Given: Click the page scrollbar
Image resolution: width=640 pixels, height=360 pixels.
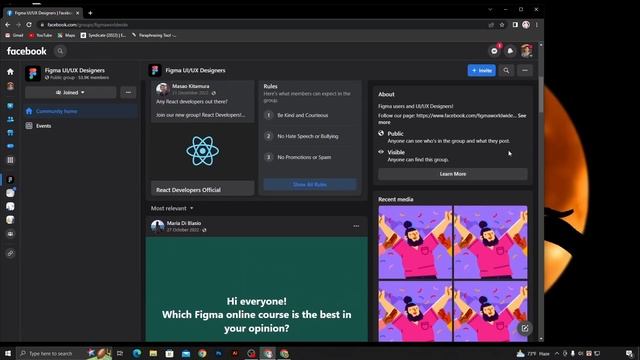Looking at the screenshot, I should (x=541, y=94).
